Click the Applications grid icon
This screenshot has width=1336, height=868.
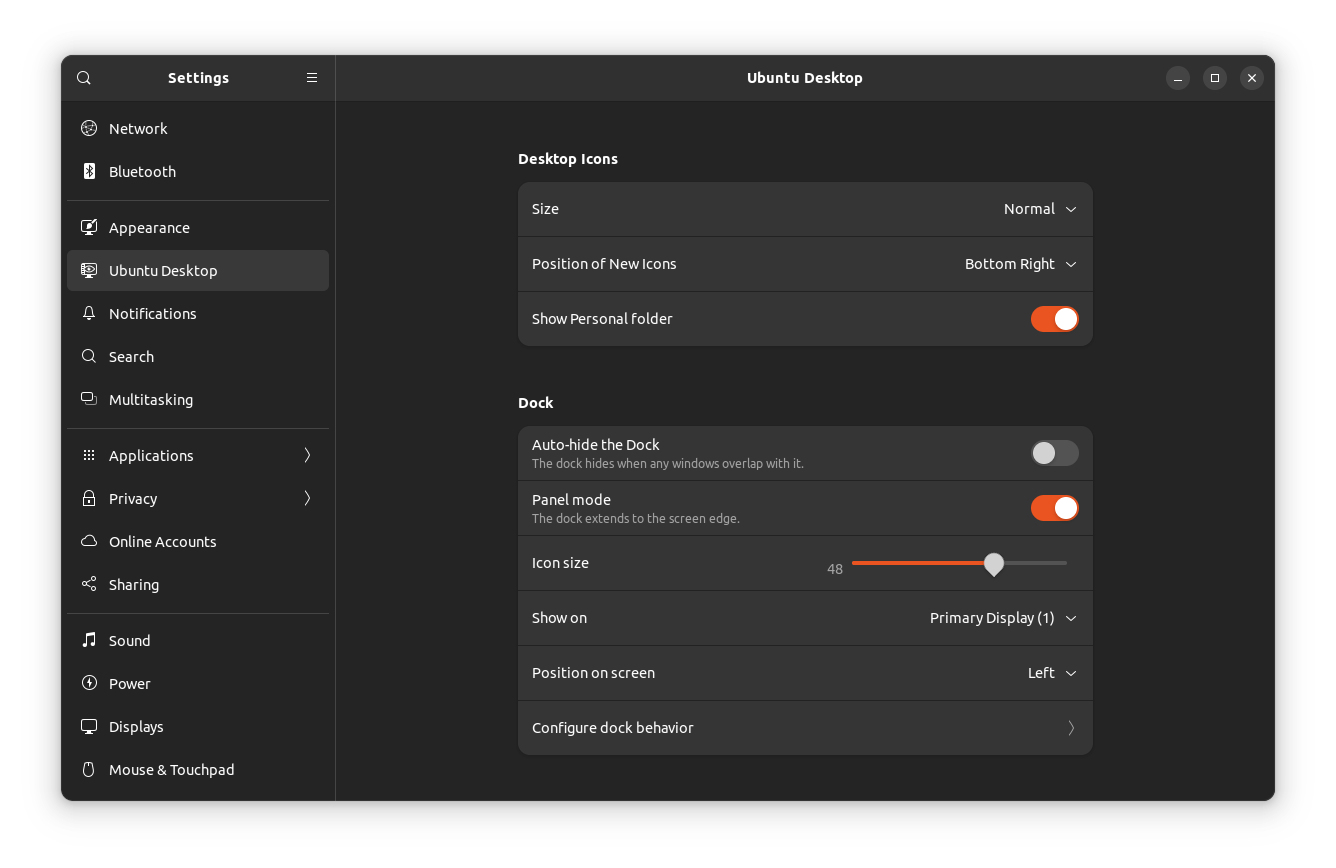click(x=88, y=455)
